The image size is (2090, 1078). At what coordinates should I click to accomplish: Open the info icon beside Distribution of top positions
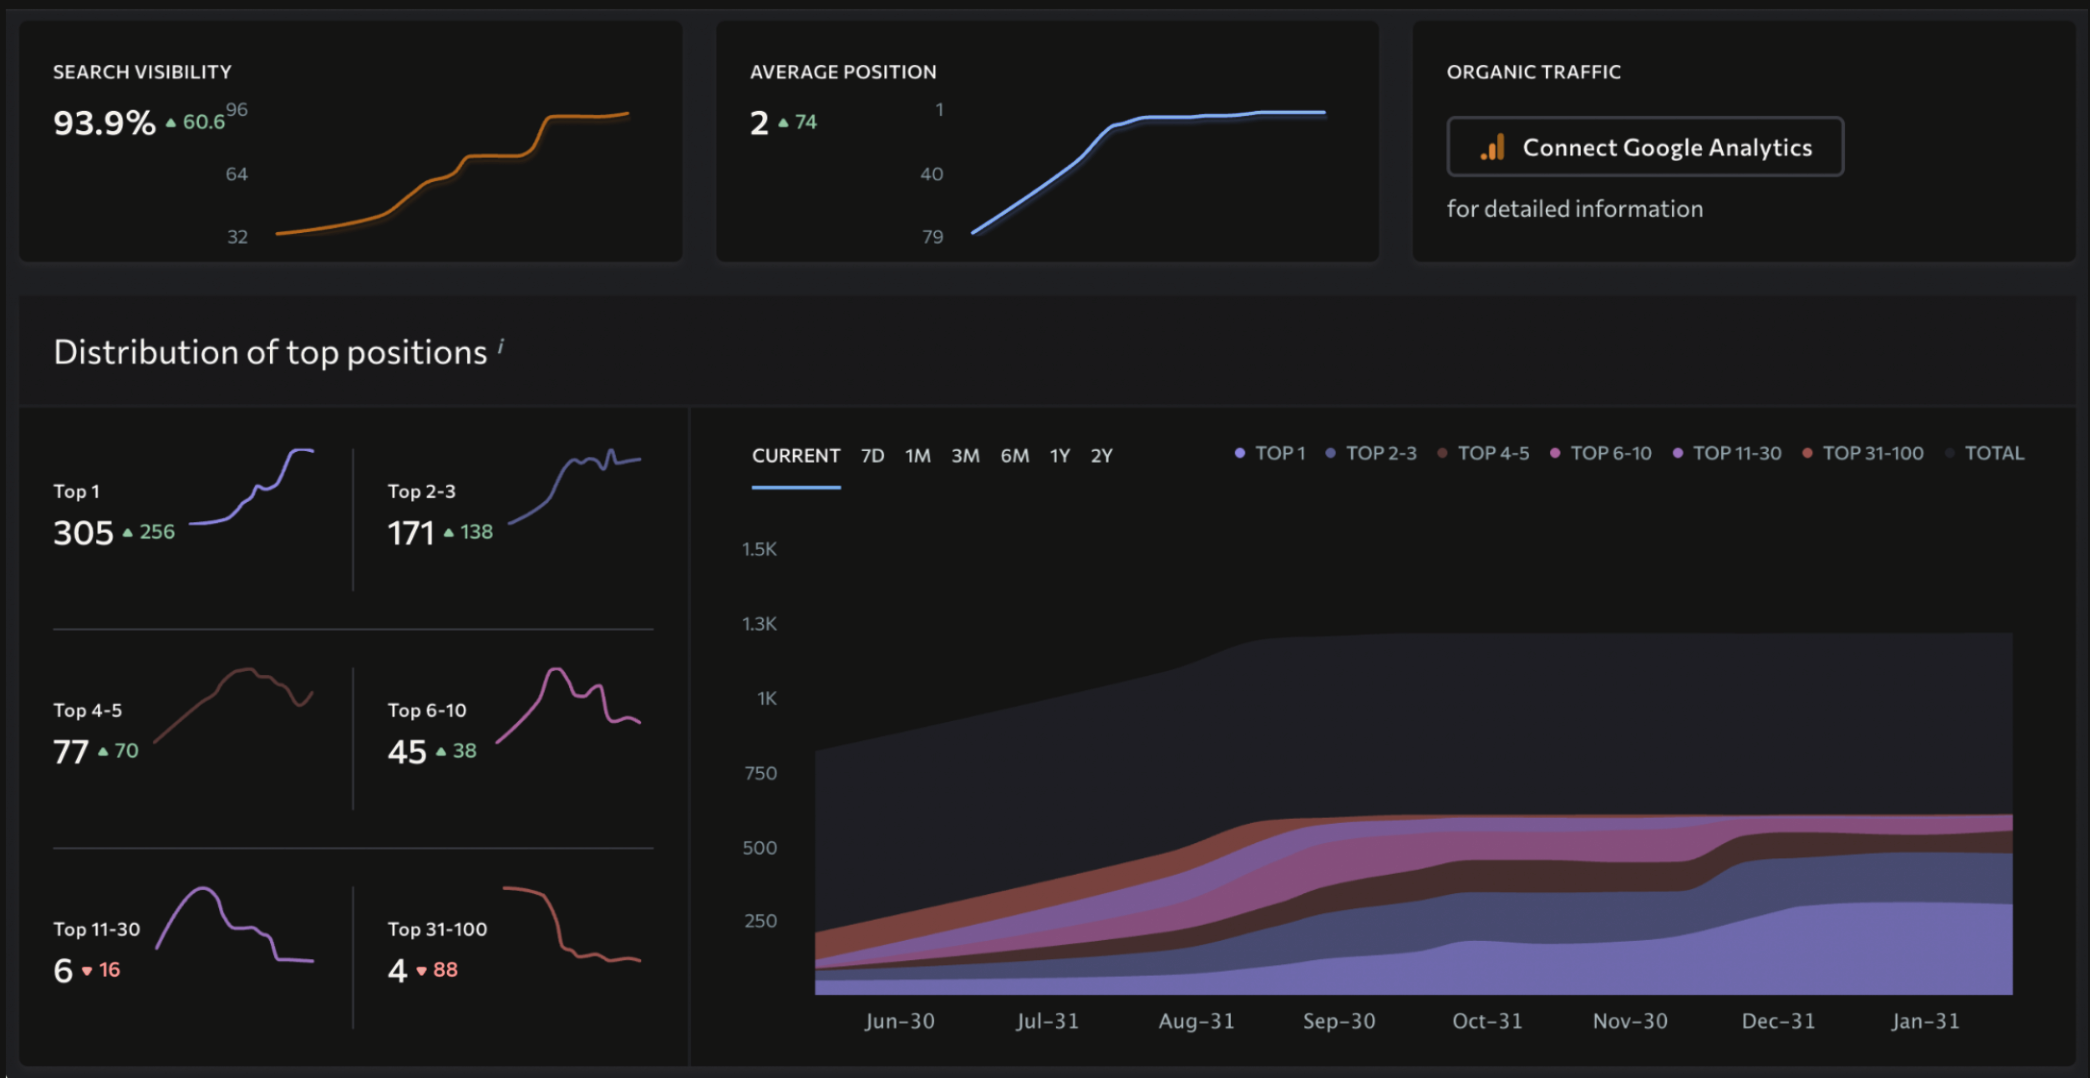pos(501,346)
